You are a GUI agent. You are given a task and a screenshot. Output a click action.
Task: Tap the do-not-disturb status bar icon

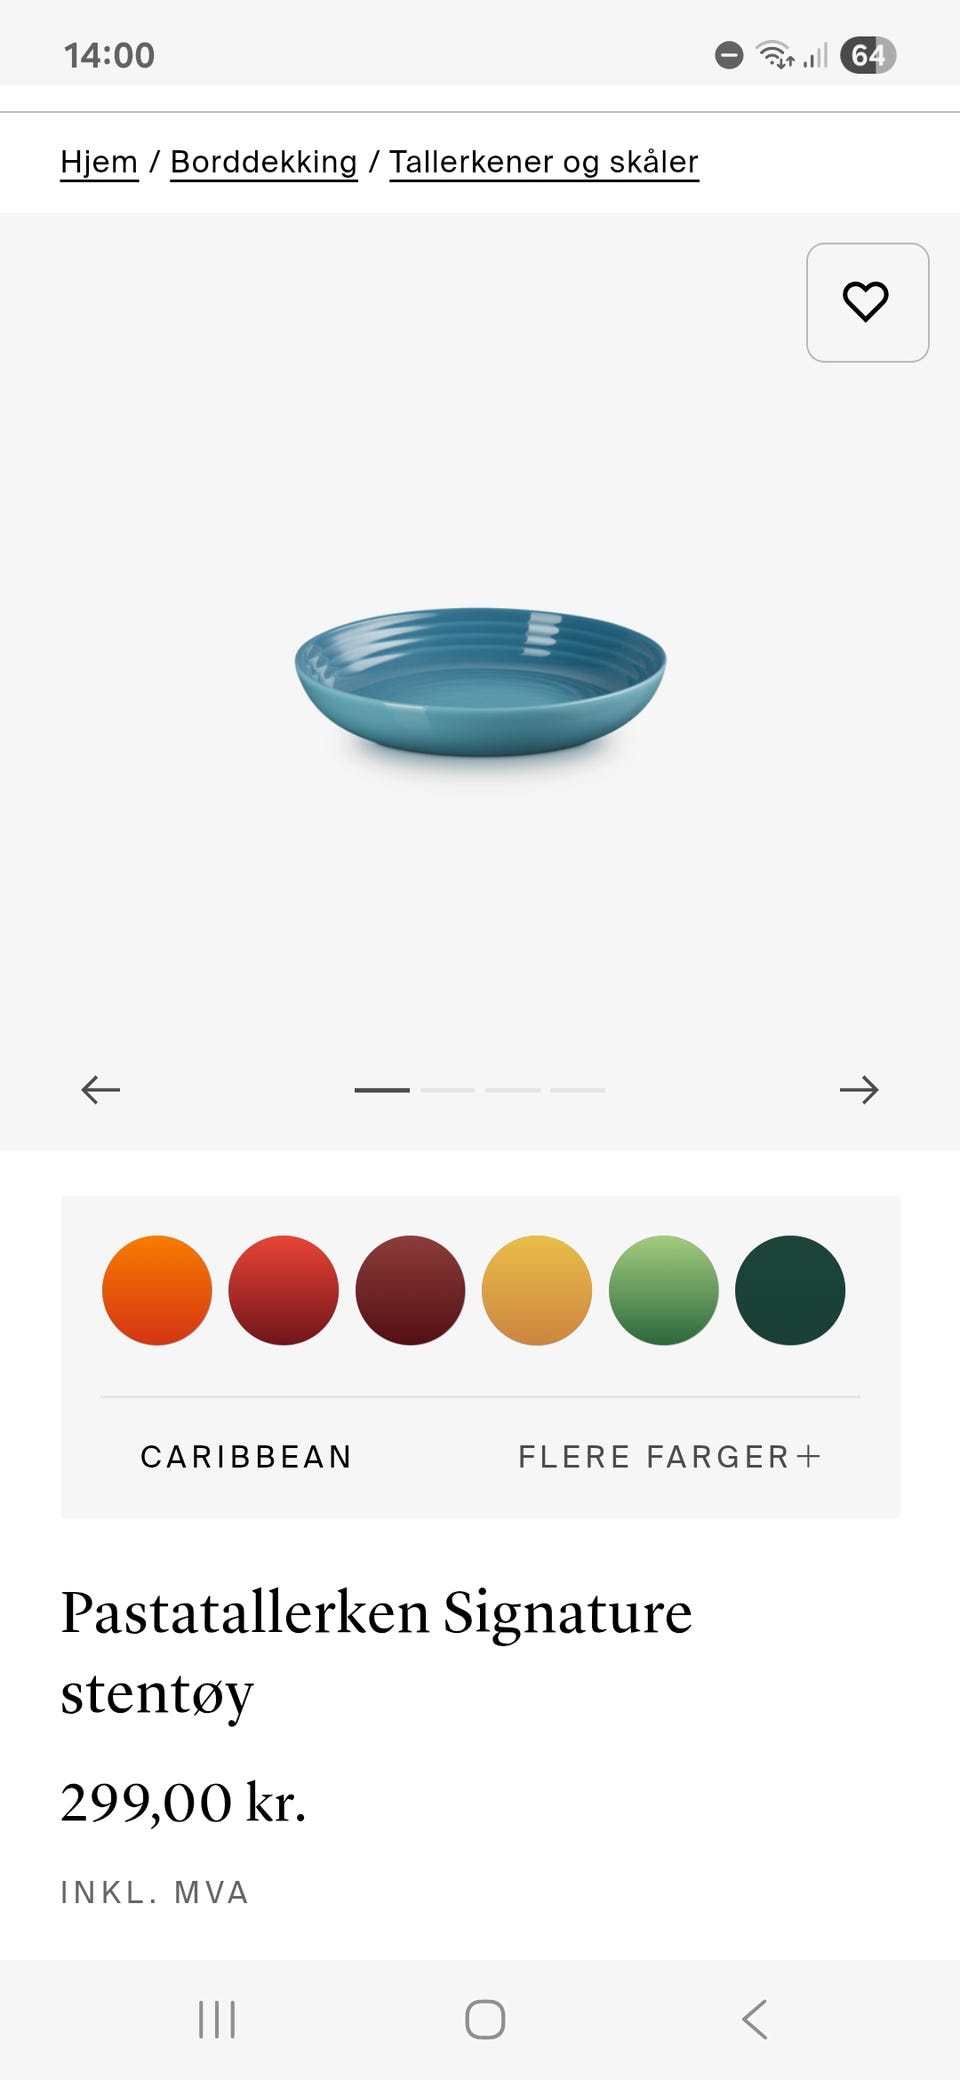[729, 55]
